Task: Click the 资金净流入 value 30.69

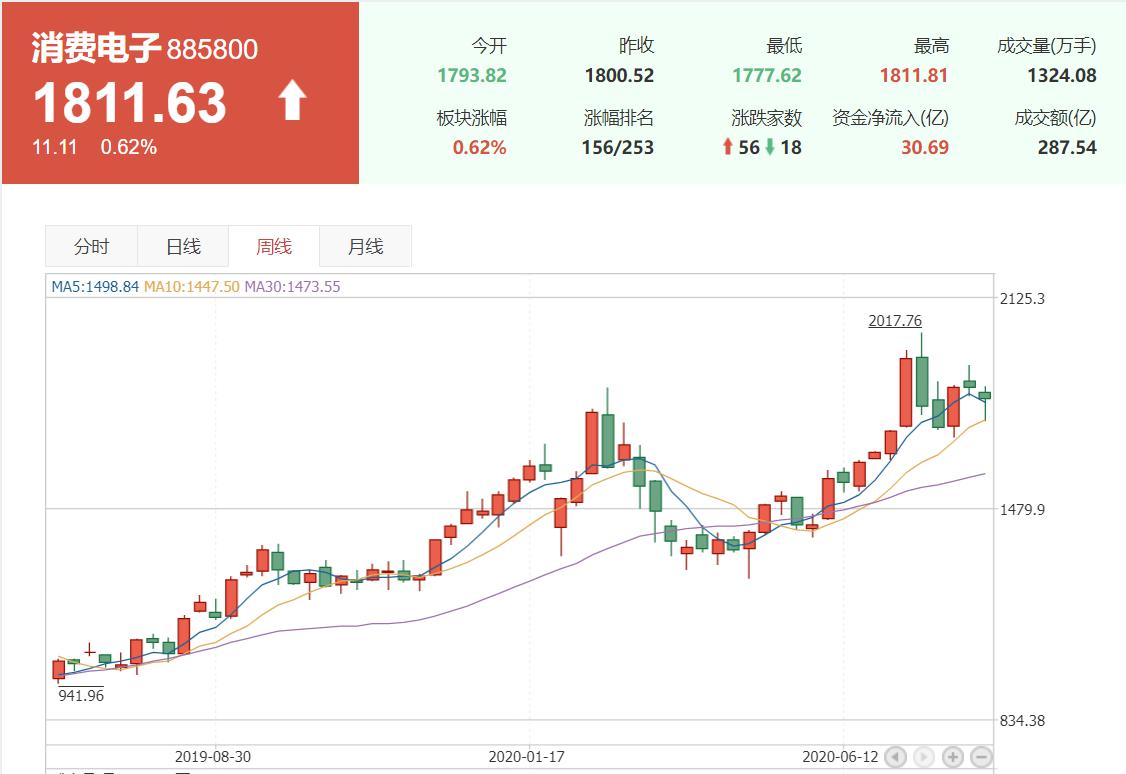Action: click(x=925, y=147)
